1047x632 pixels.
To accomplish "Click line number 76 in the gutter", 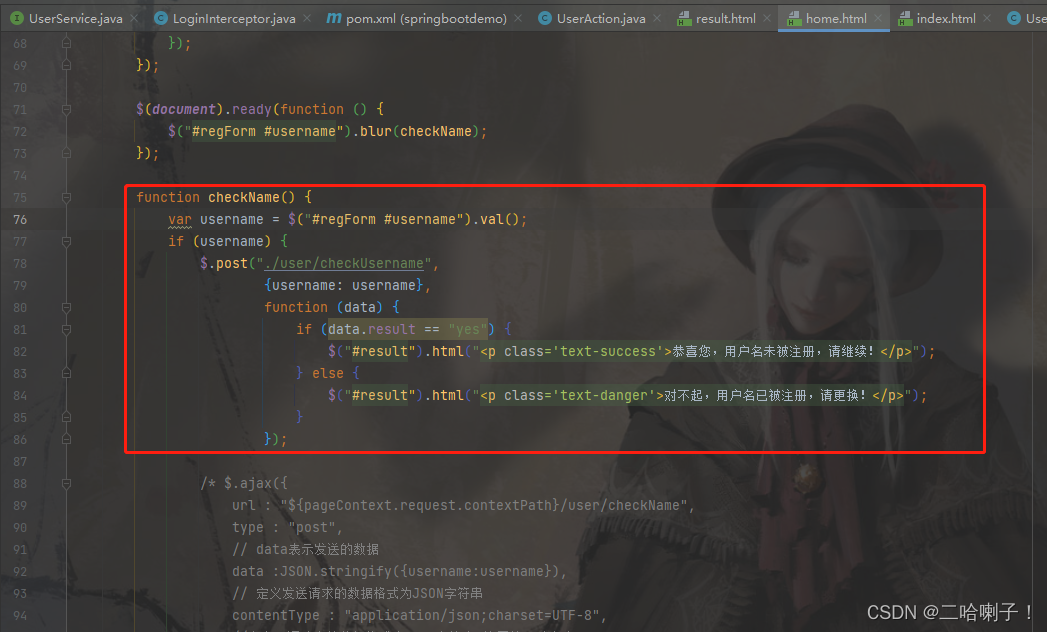I will [20, 219].
